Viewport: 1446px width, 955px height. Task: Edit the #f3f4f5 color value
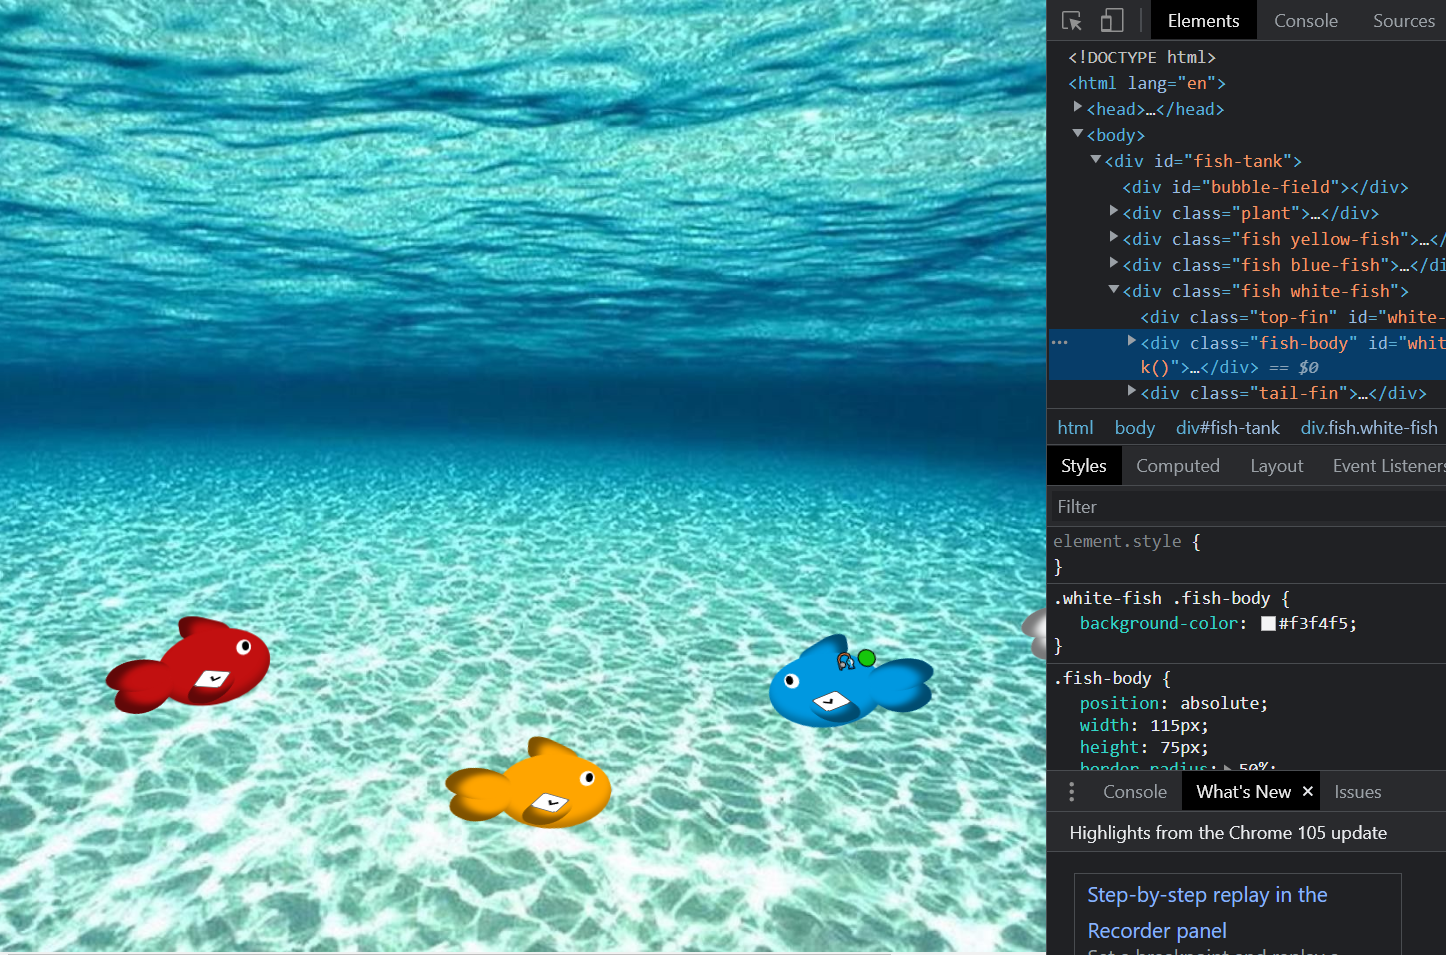pyautogui.click(x=1313, y=623)
